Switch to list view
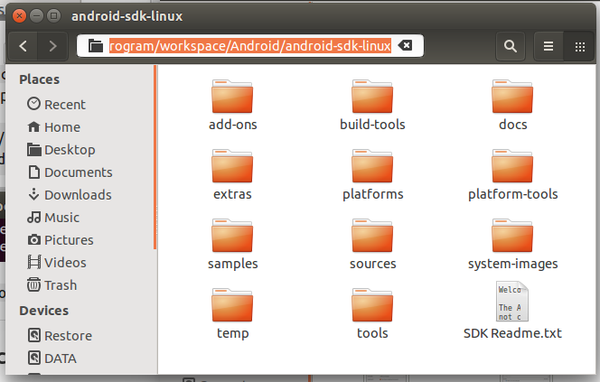Screen dimensions: 600x382 548,46
